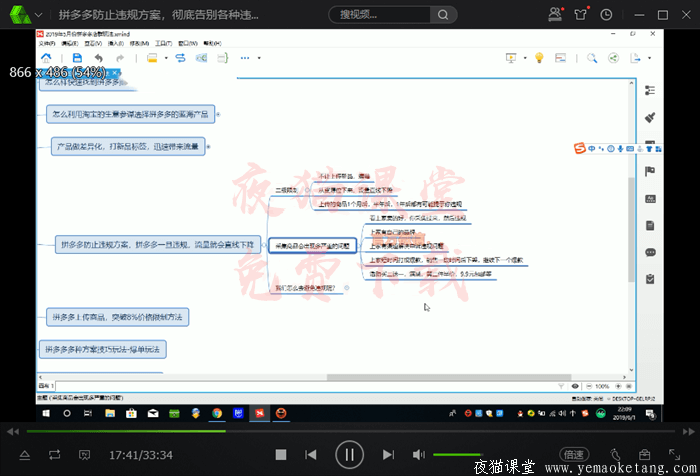
Task: Open the XMind 窗口(W) menu
Action: [x=188, y=43]
